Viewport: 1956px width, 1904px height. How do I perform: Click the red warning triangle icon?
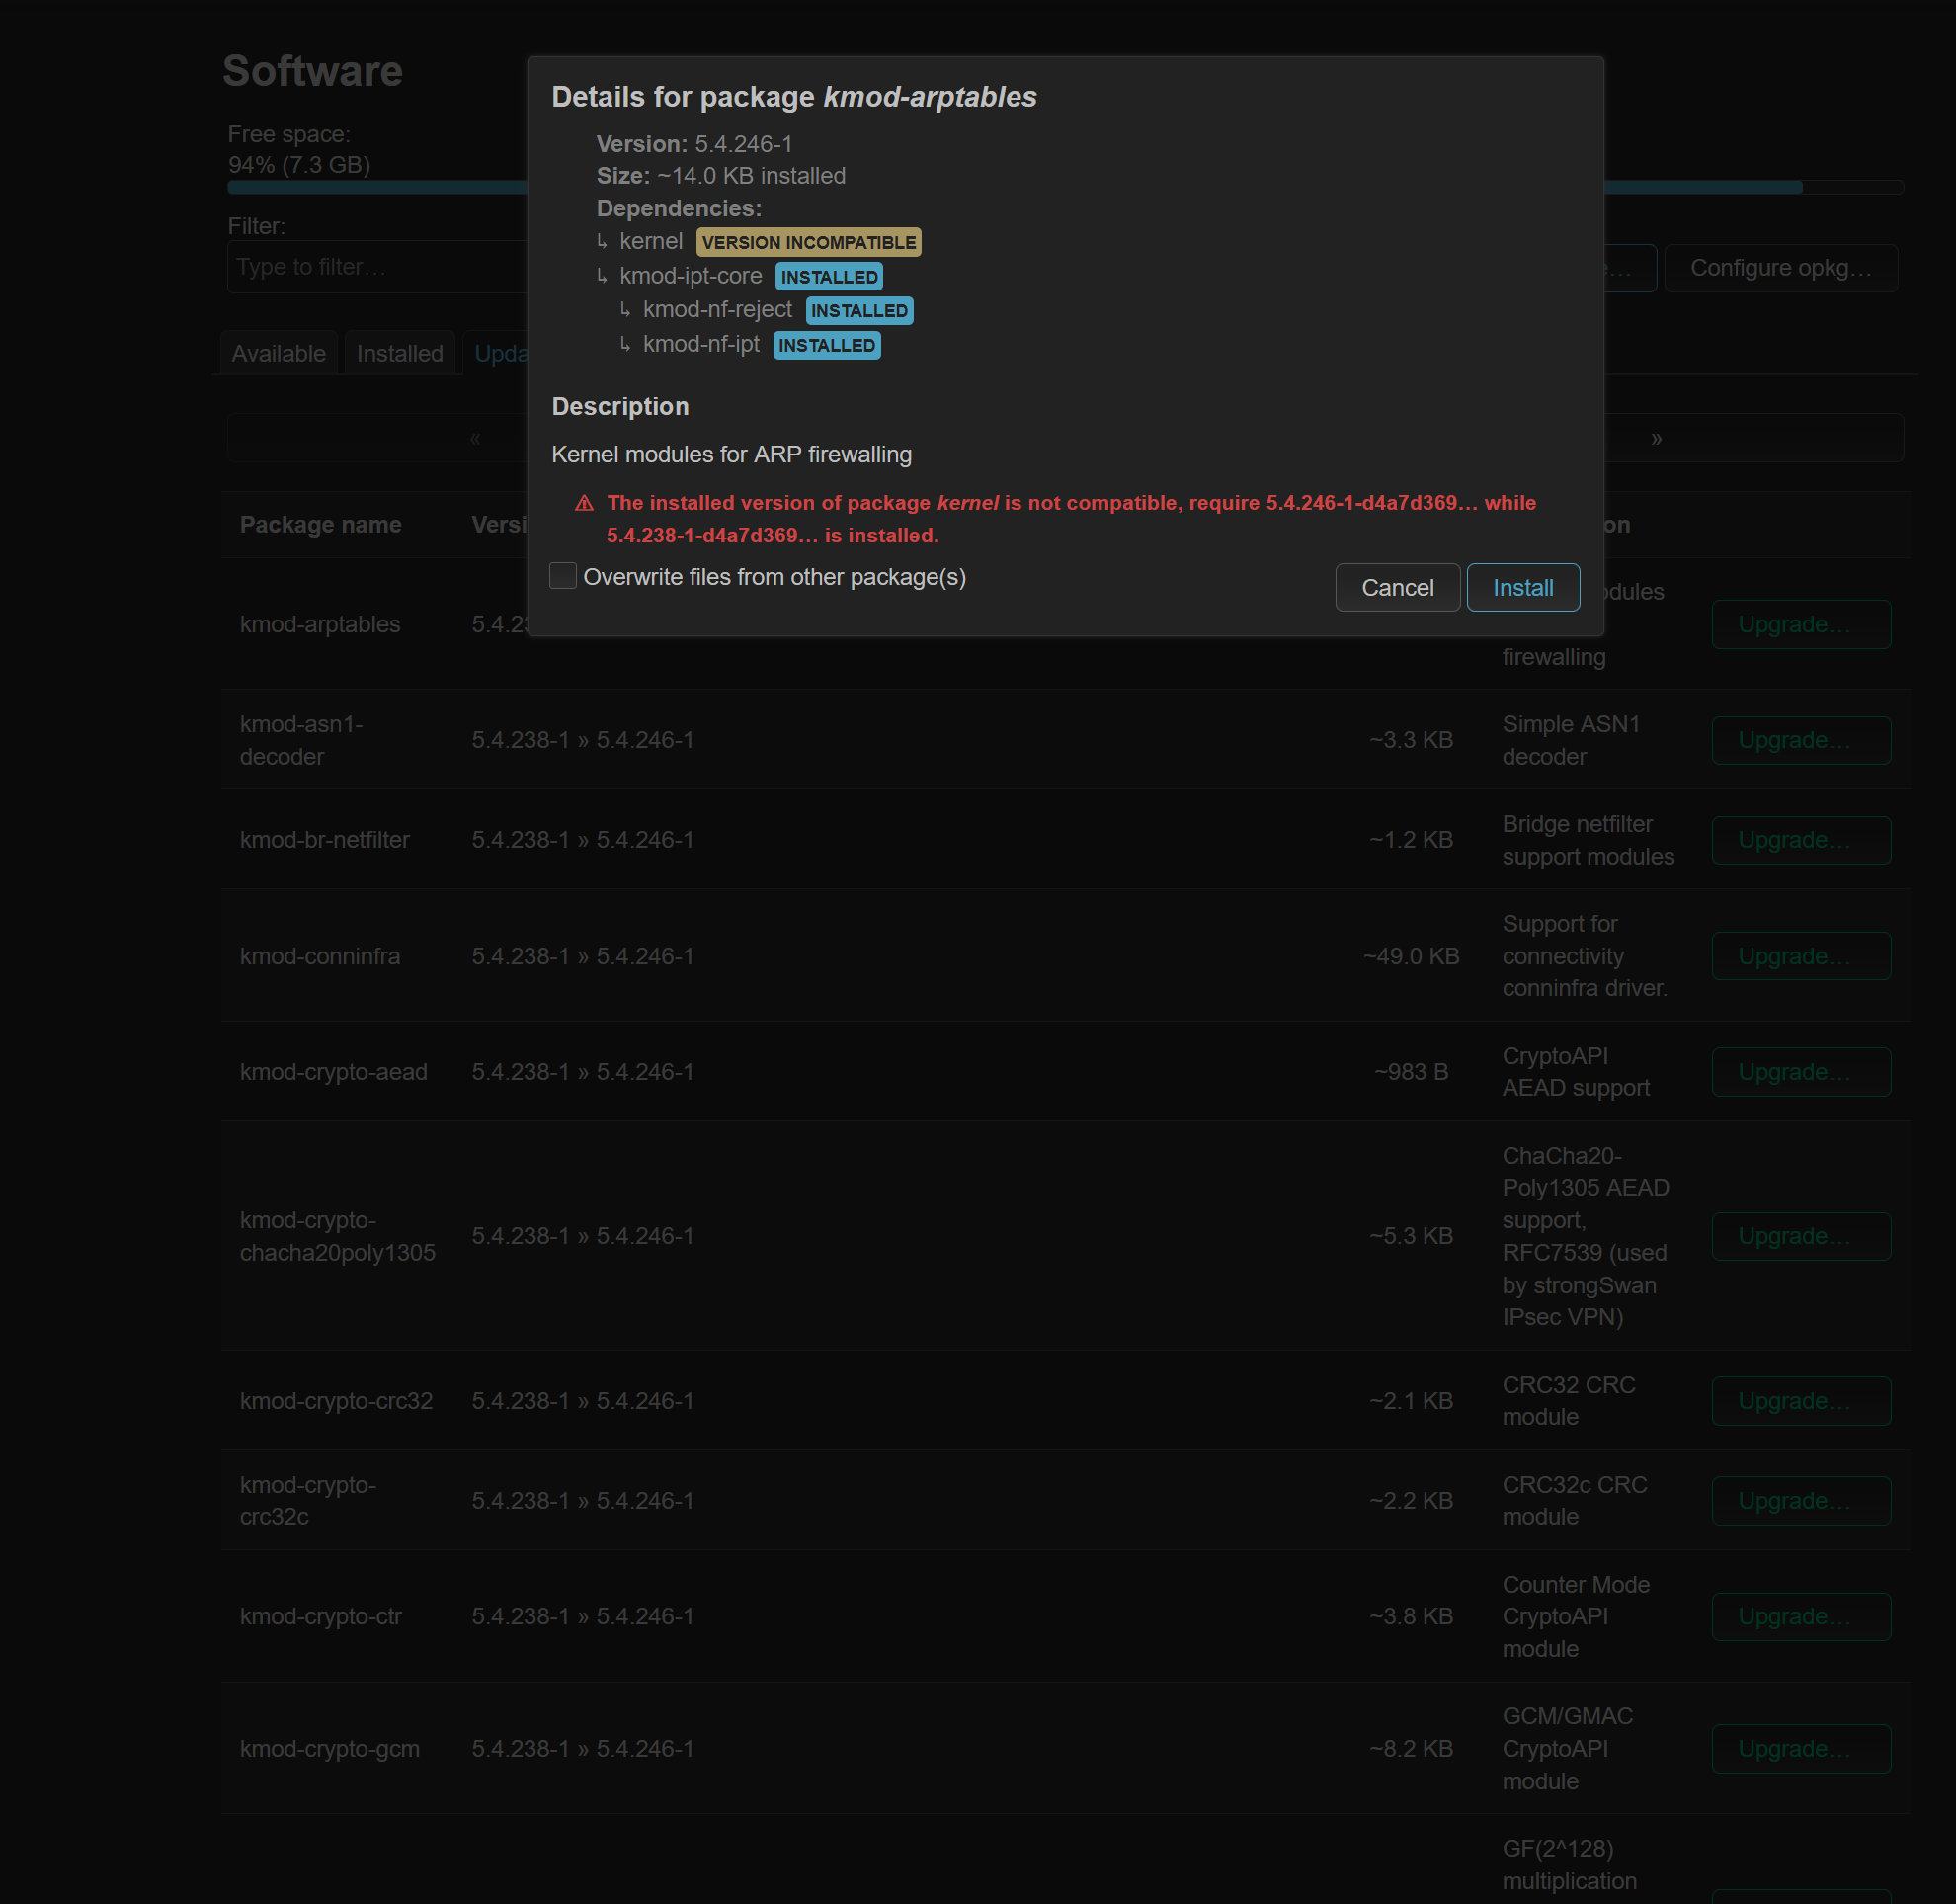coord(584,504)
